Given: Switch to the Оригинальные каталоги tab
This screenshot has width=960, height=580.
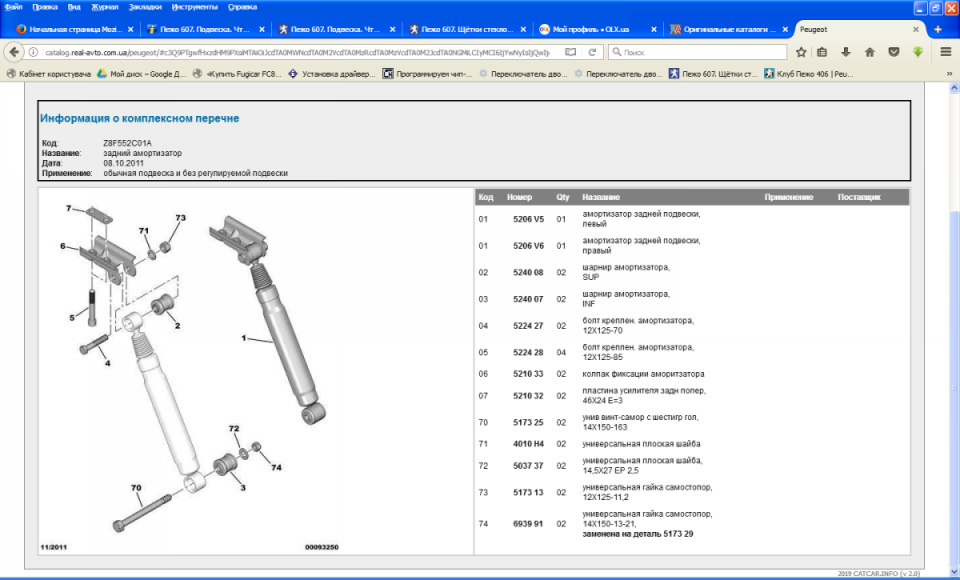Looking at the screenshot, I should (728, 29).
